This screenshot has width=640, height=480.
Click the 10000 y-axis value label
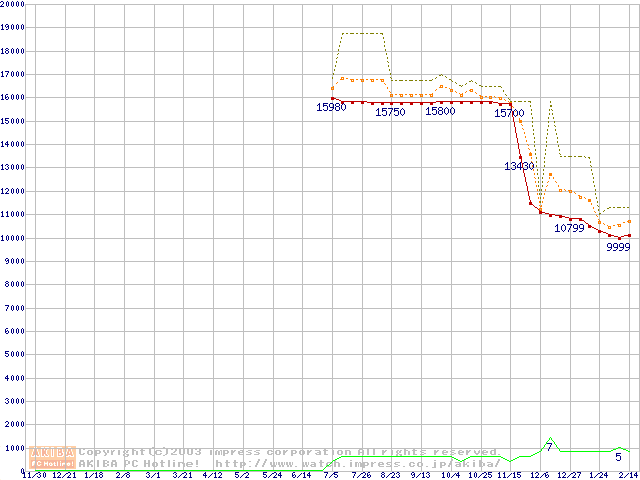point(13,238)
